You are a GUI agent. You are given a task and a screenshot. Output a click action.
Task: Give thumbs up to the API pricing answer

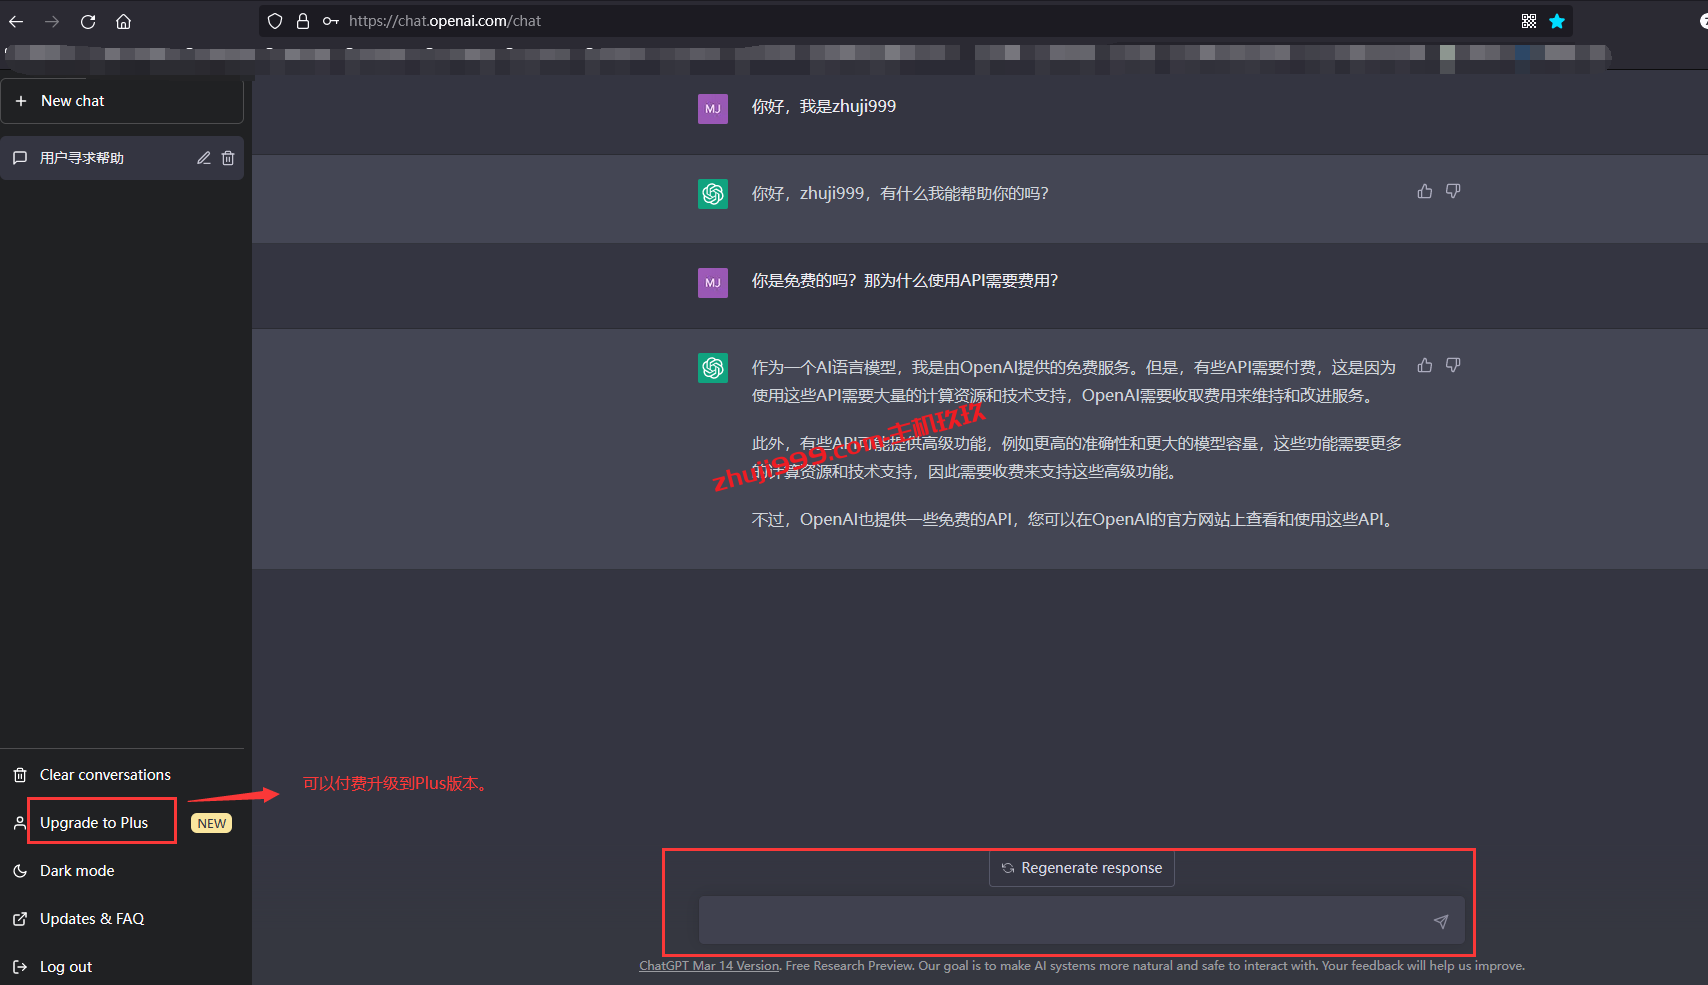1425,365
